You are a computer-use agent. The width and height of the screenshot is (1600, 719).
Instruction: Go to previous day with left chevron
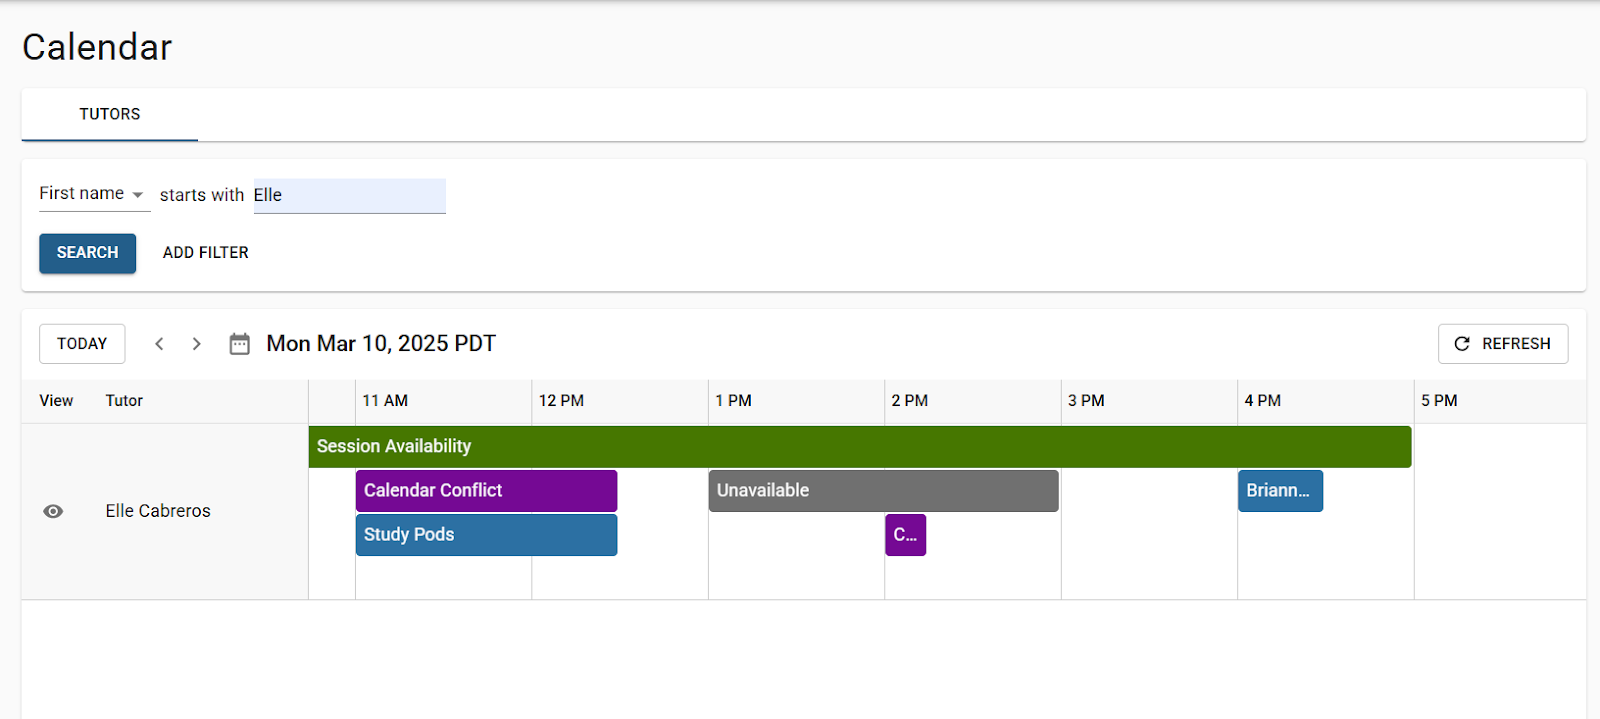pos(159,344)
